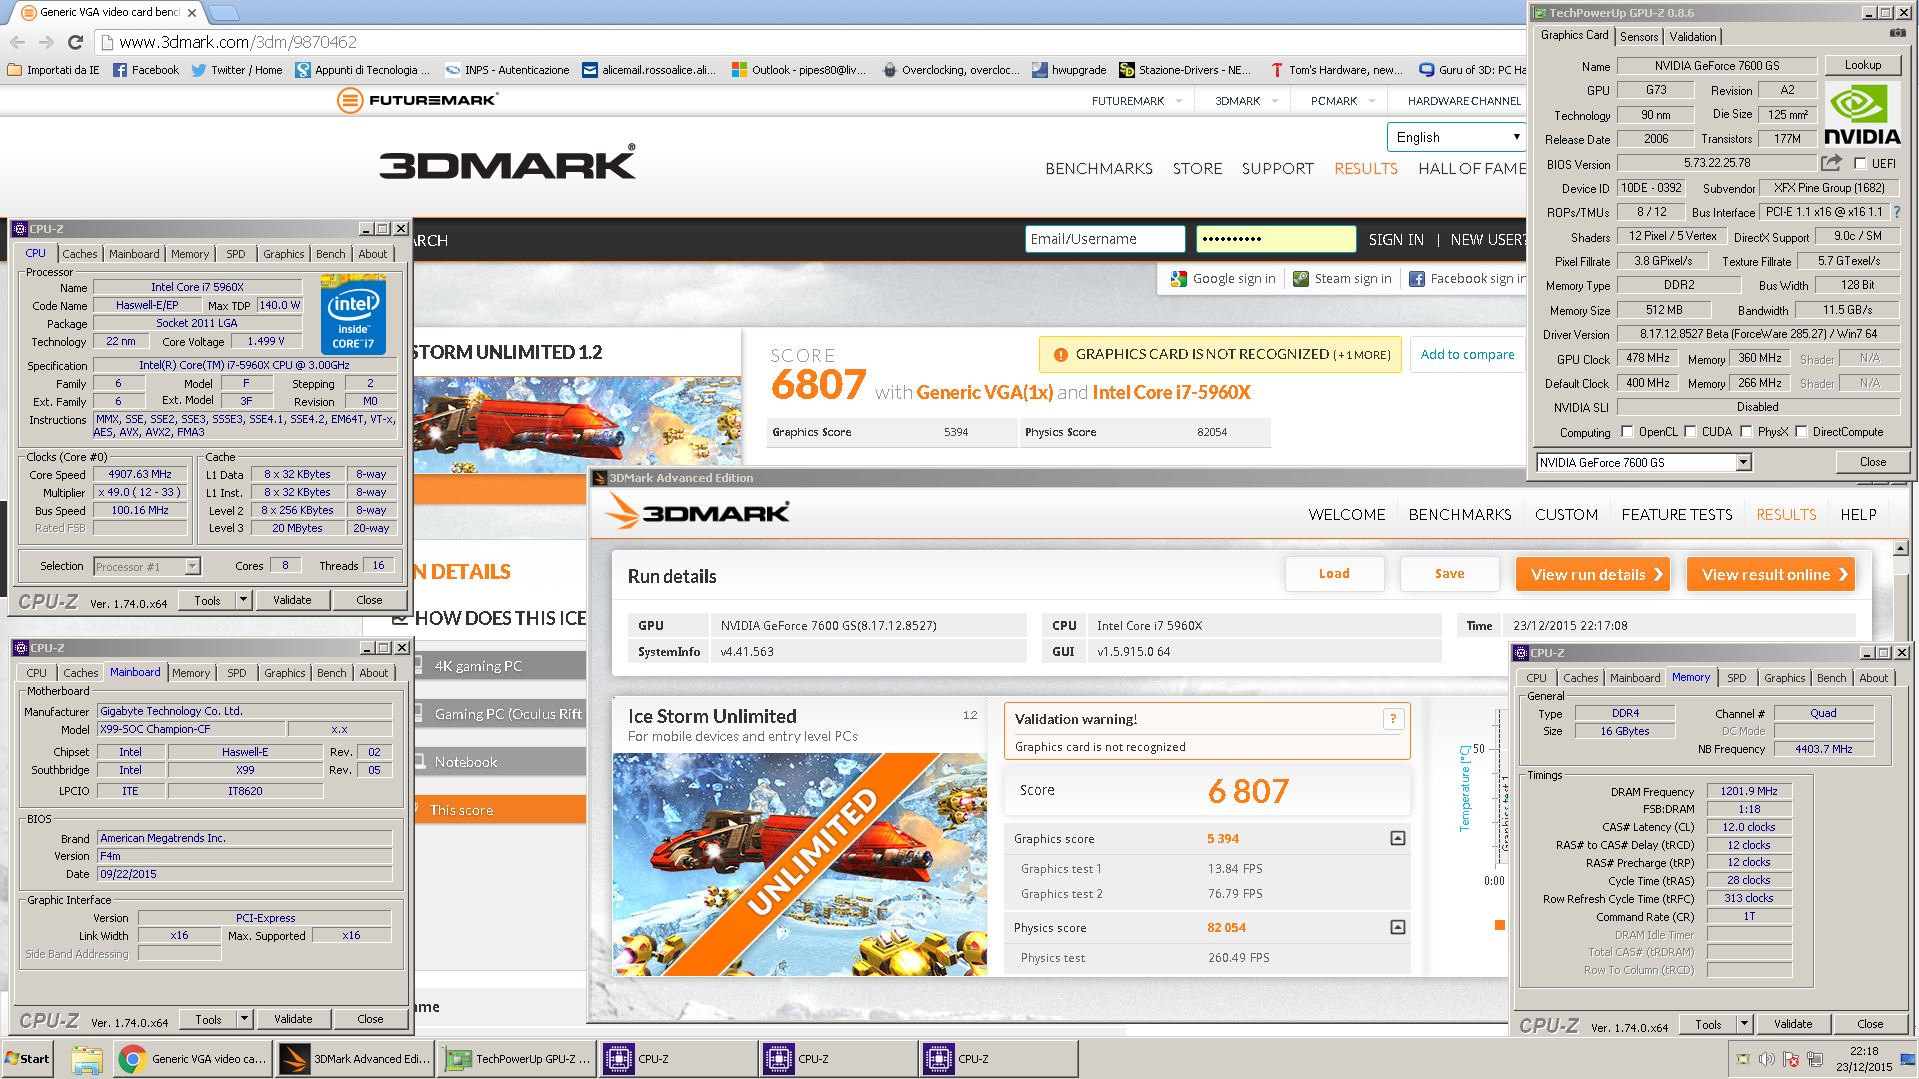This screenshot has width=1919, height=1079.
Task: Click the NVIDIA logo in GPU-Z
Action: pos(1861,114)
